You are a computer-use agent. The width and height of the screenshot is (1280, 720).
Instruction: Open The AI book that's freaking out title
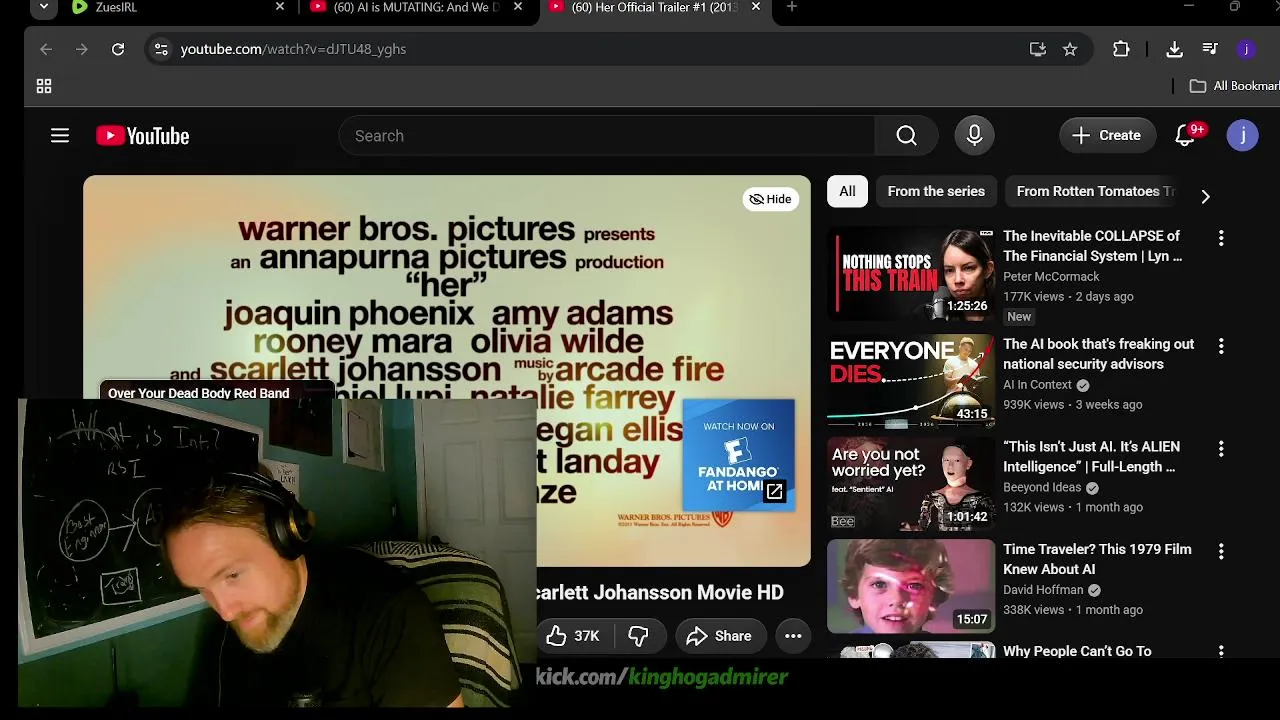1099,354
